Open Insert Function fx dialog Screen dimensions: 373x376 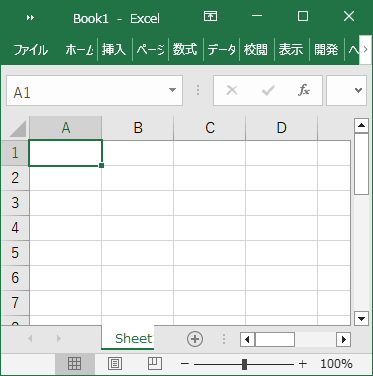304,90
